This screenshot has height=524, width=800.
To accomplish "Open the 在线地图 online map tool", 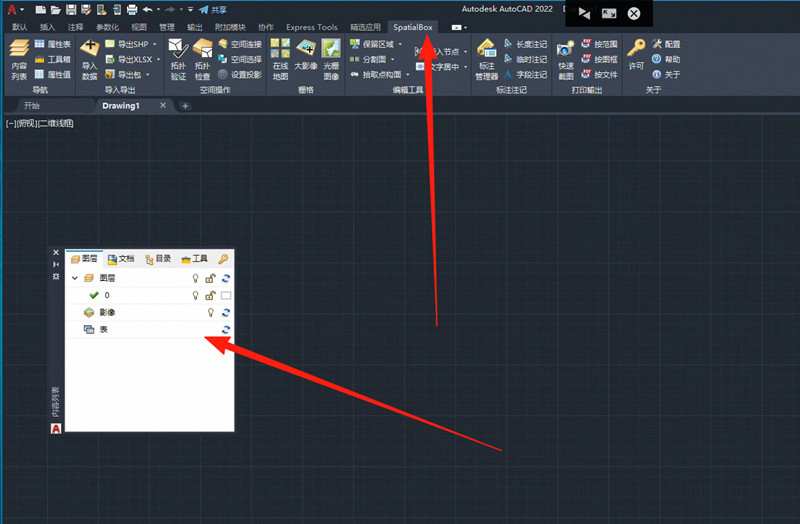I will click(280, 59).
